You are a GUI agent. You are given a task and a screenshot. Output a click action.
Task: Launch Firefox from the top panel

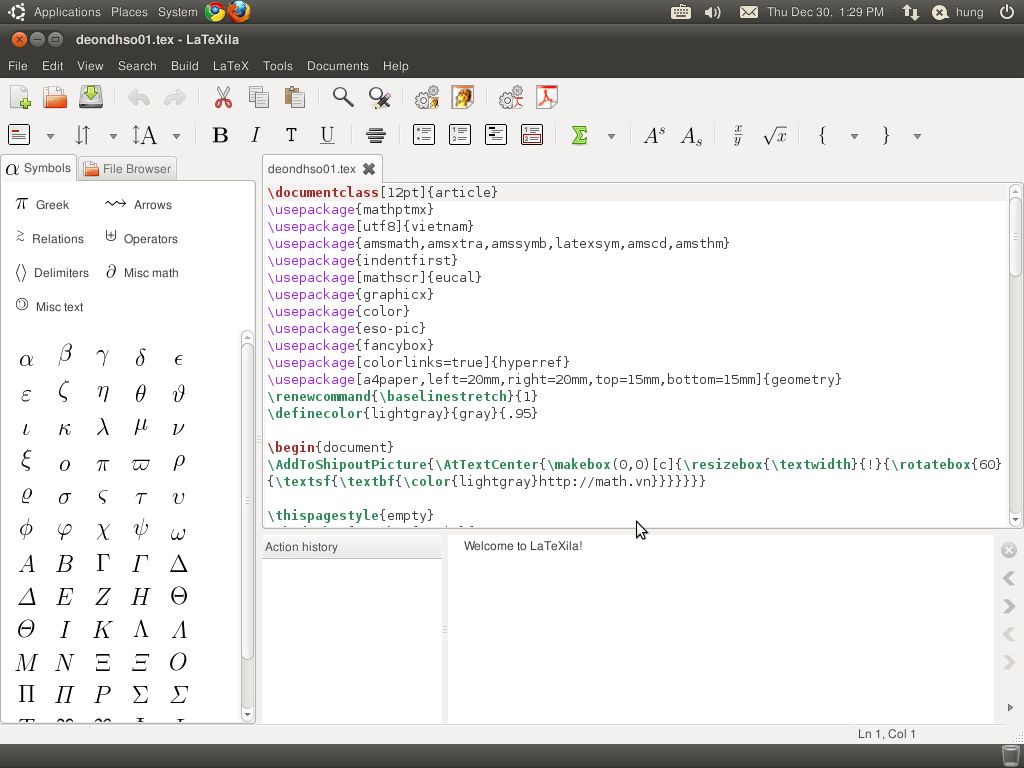(239, 12)
